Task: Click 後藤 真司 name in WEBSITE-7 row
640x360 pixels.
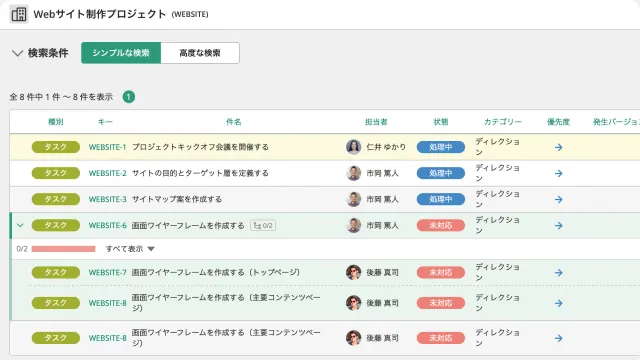Action: (382, 272)
